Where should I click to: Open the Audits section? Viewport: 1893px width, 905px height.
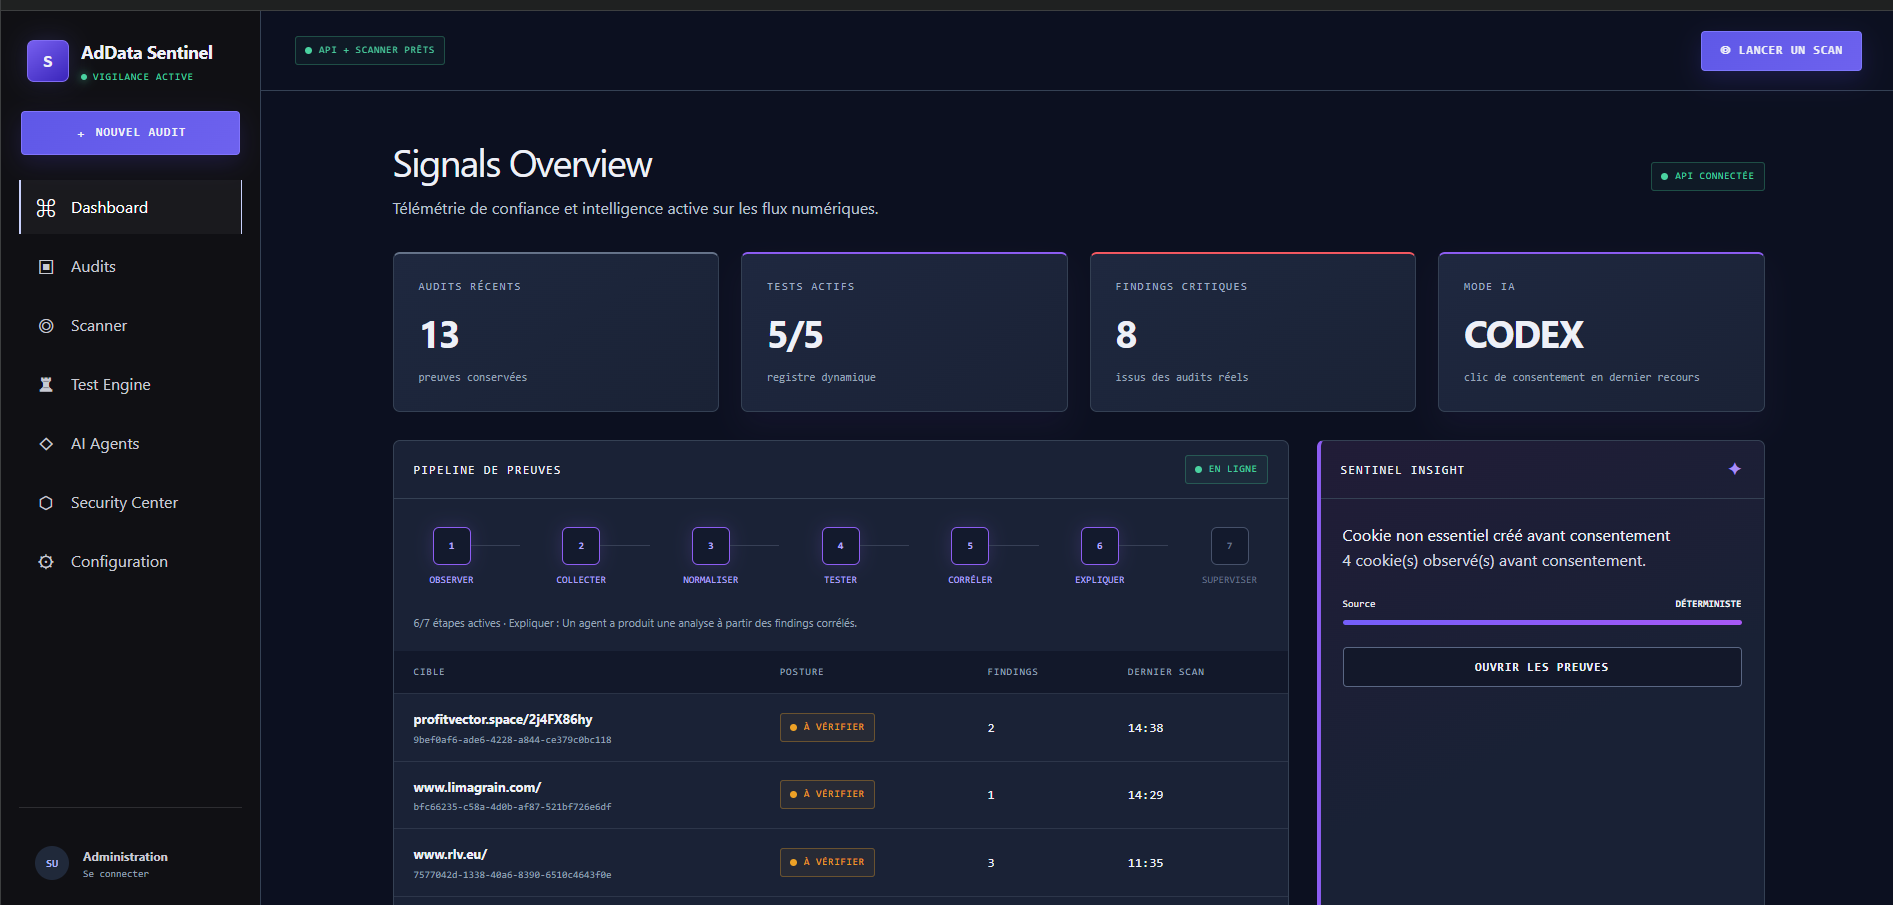(130, 267)
